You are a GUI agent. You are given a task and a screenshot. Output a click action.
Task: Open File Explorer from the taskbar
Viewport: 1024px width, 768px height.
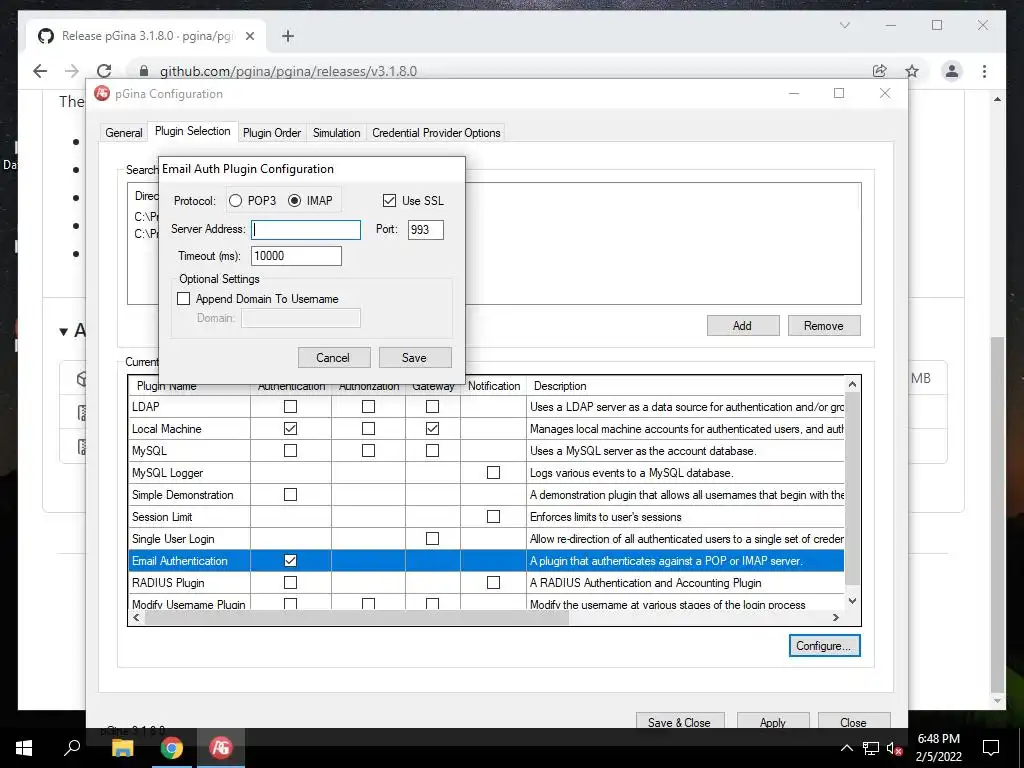pos(122,748)
